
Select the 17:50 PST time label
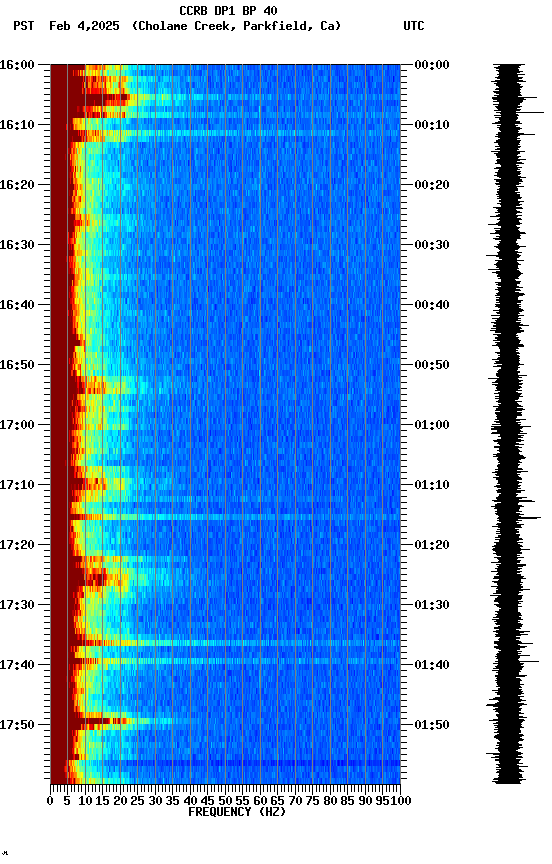pos(17,725)
